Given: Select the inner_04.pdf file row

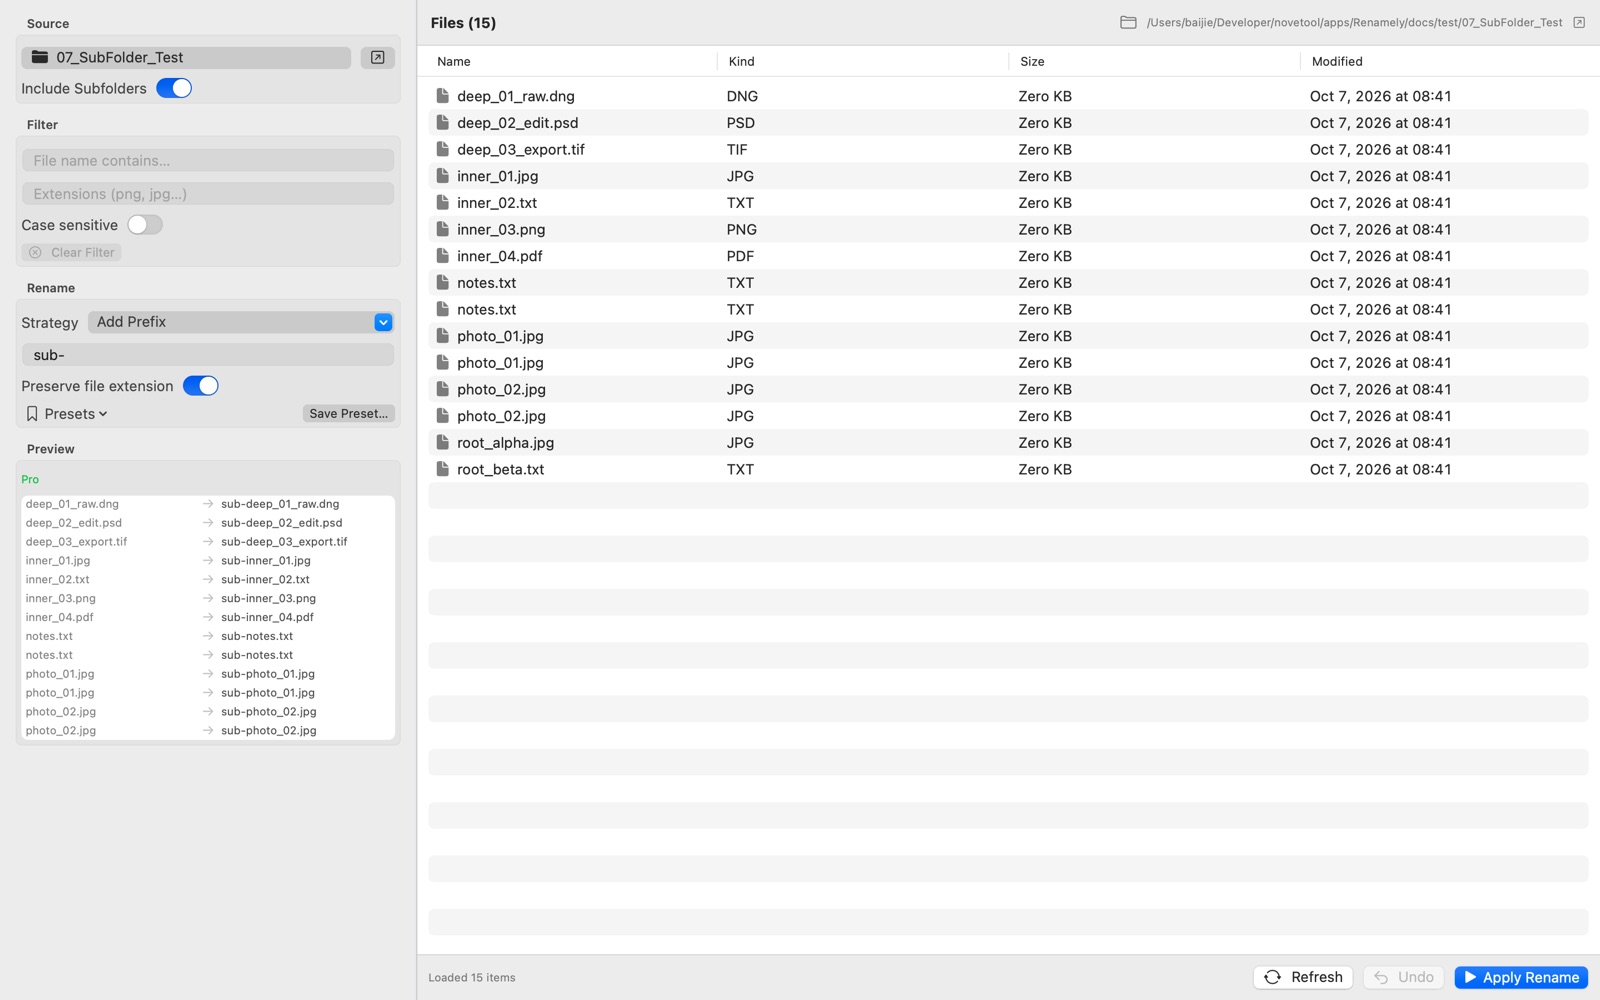Looking at the screenshot, I should coord(1008,256).
